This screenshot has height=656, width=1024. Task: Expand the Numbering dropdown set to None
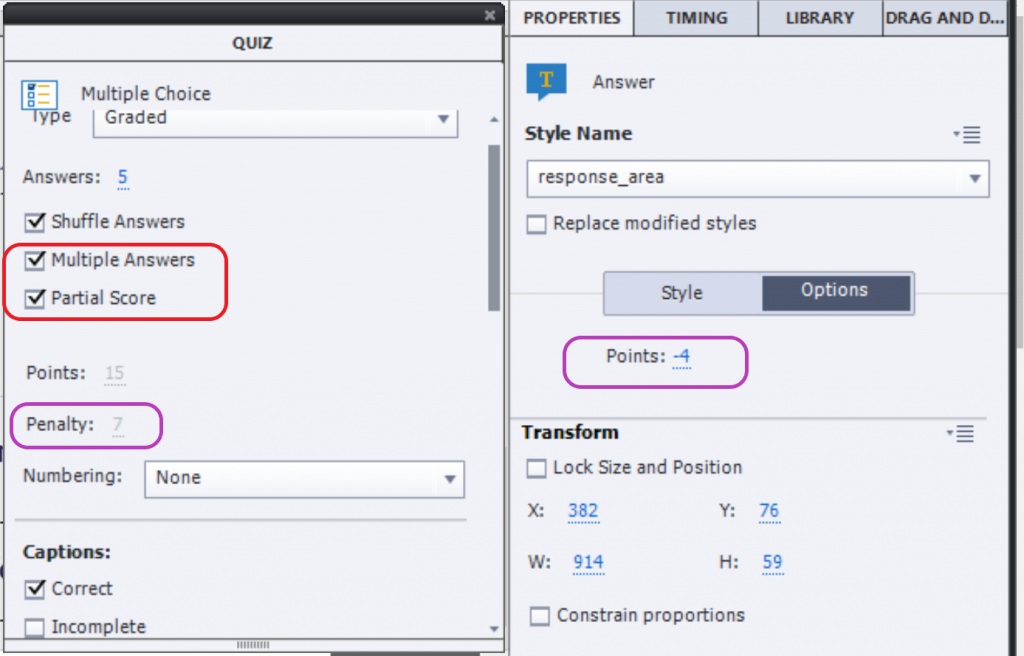coord(304,478)
